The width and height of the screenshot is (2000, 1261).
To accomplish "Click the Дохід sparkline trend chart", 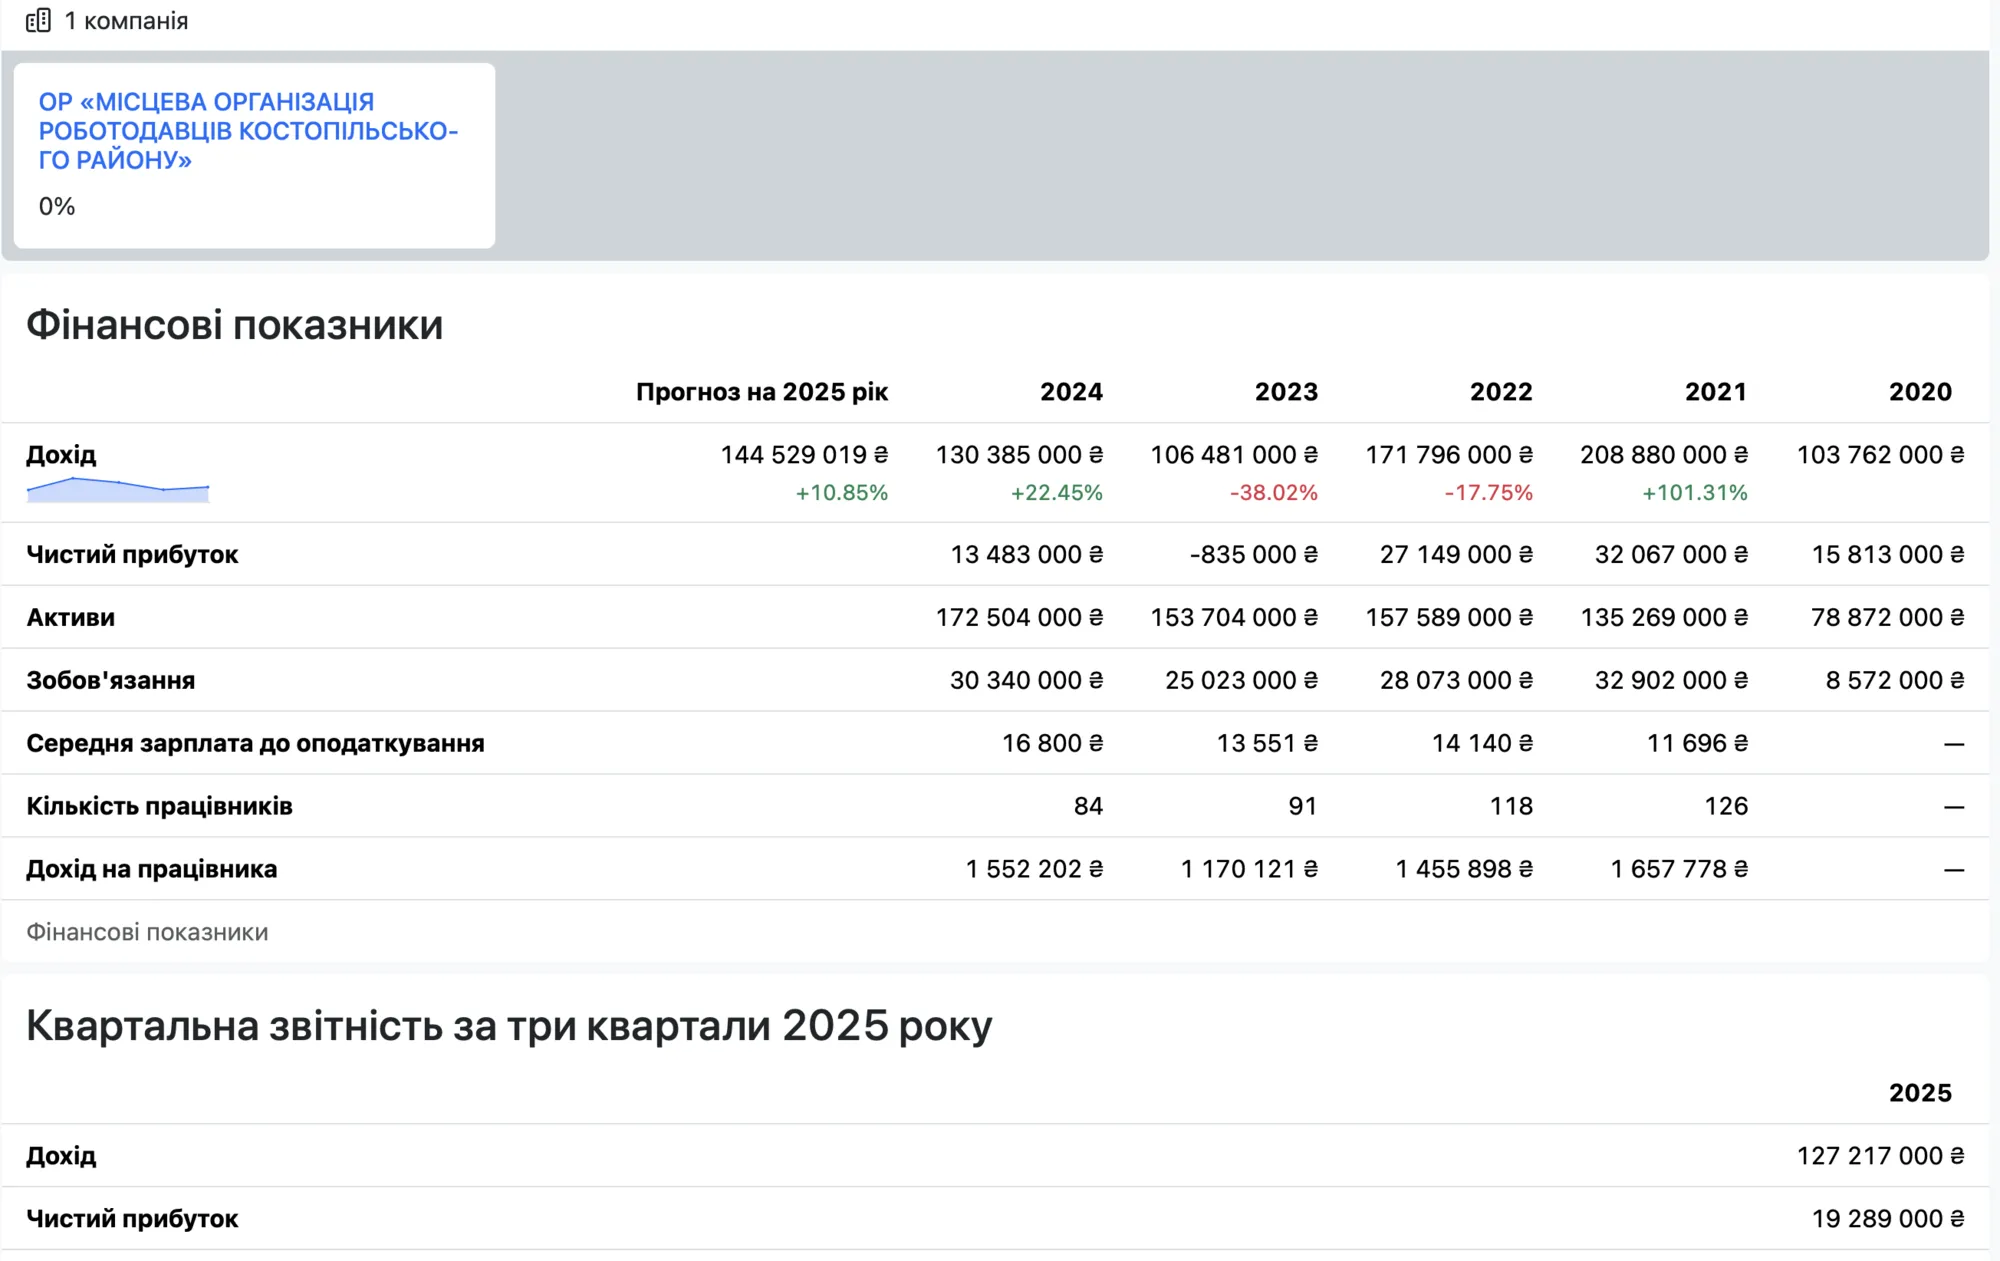I will [118, 490].
